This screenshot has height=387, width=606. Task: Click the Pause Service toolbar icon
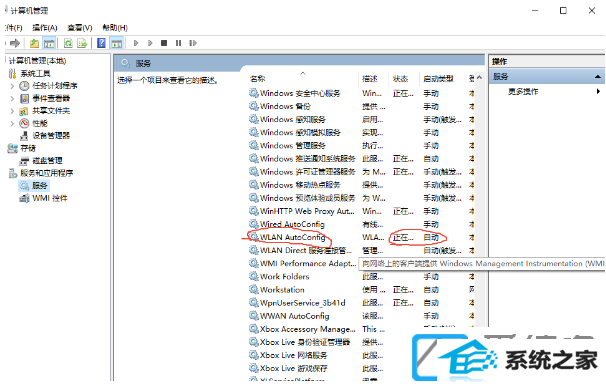178,43
